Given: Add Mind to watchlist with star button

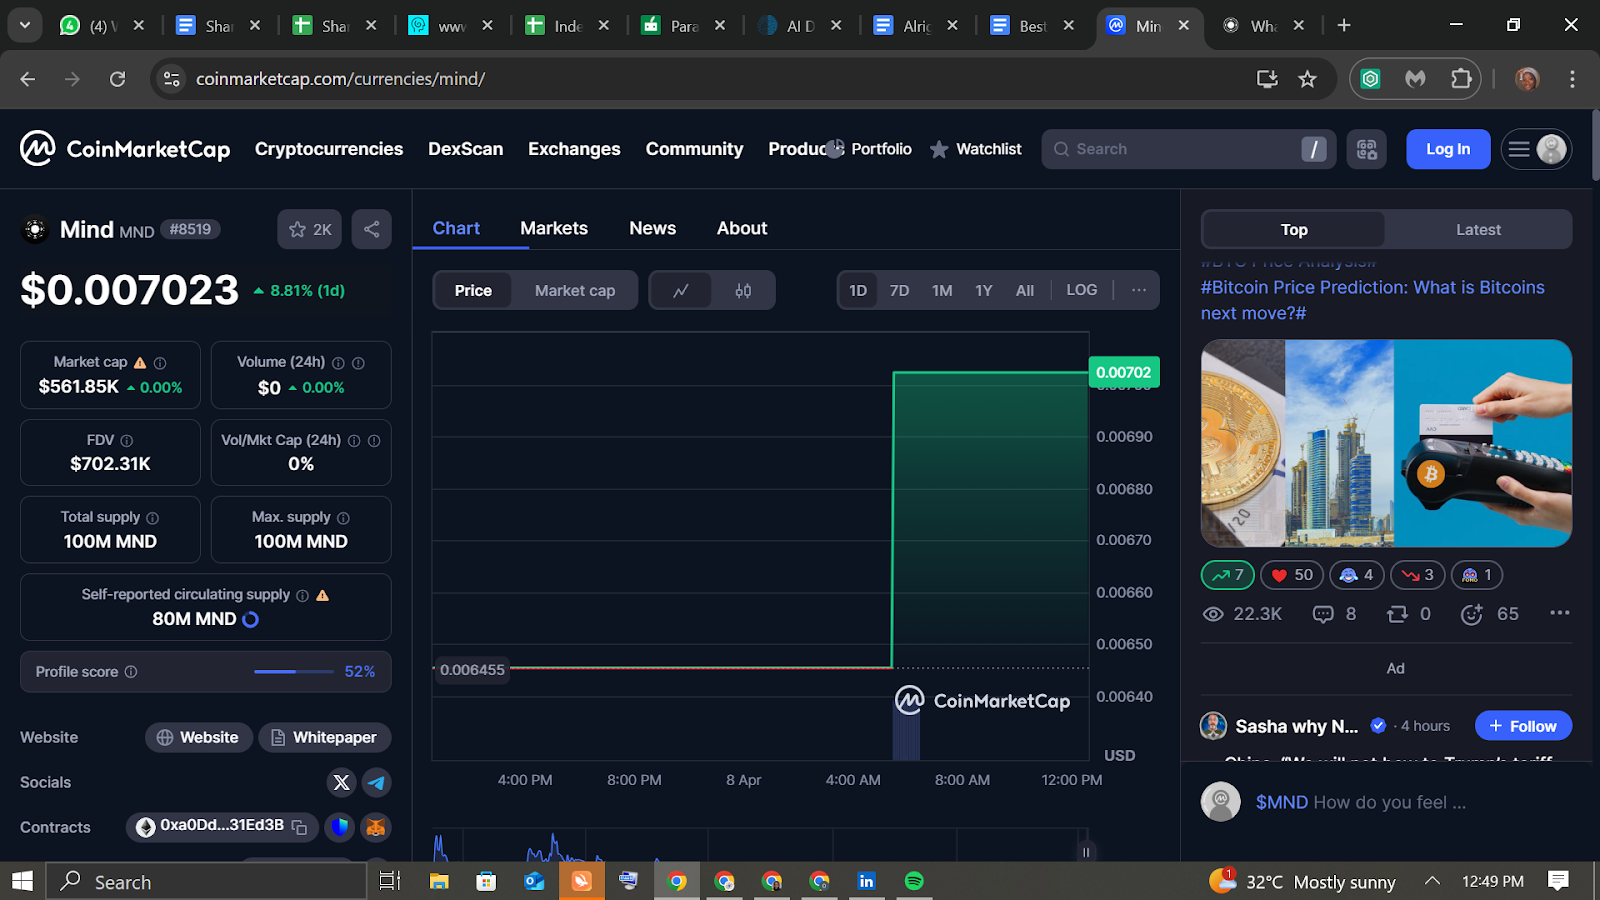Looking at the screenshot, I should click(310, 229).
